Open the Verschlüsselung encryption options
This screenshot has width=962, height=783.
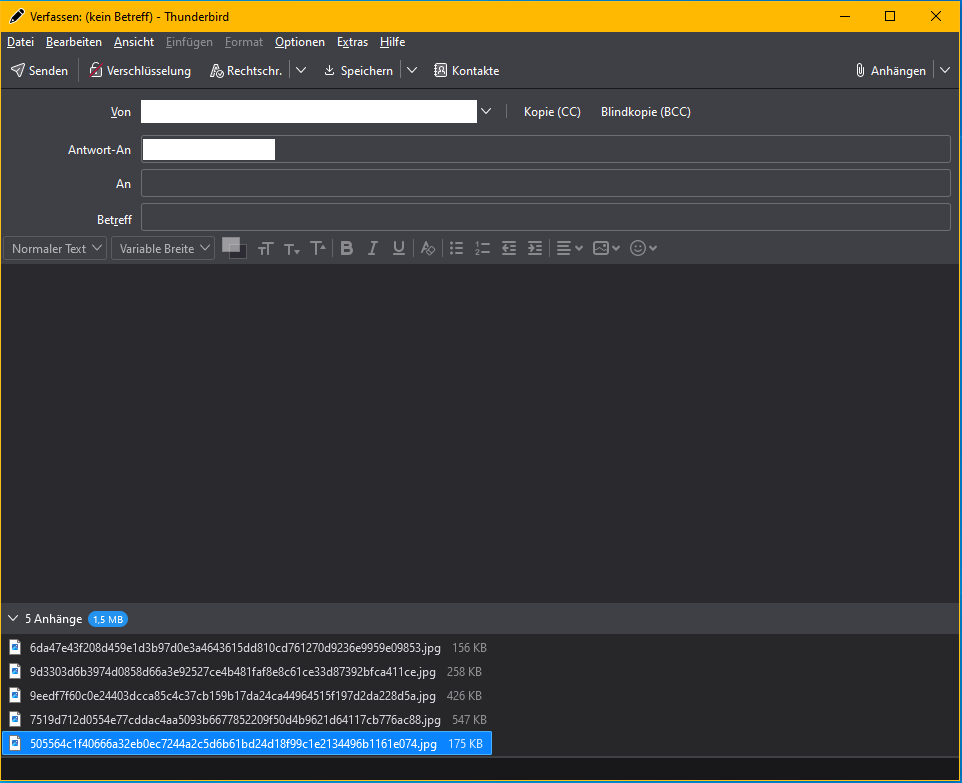click(140, 71)
